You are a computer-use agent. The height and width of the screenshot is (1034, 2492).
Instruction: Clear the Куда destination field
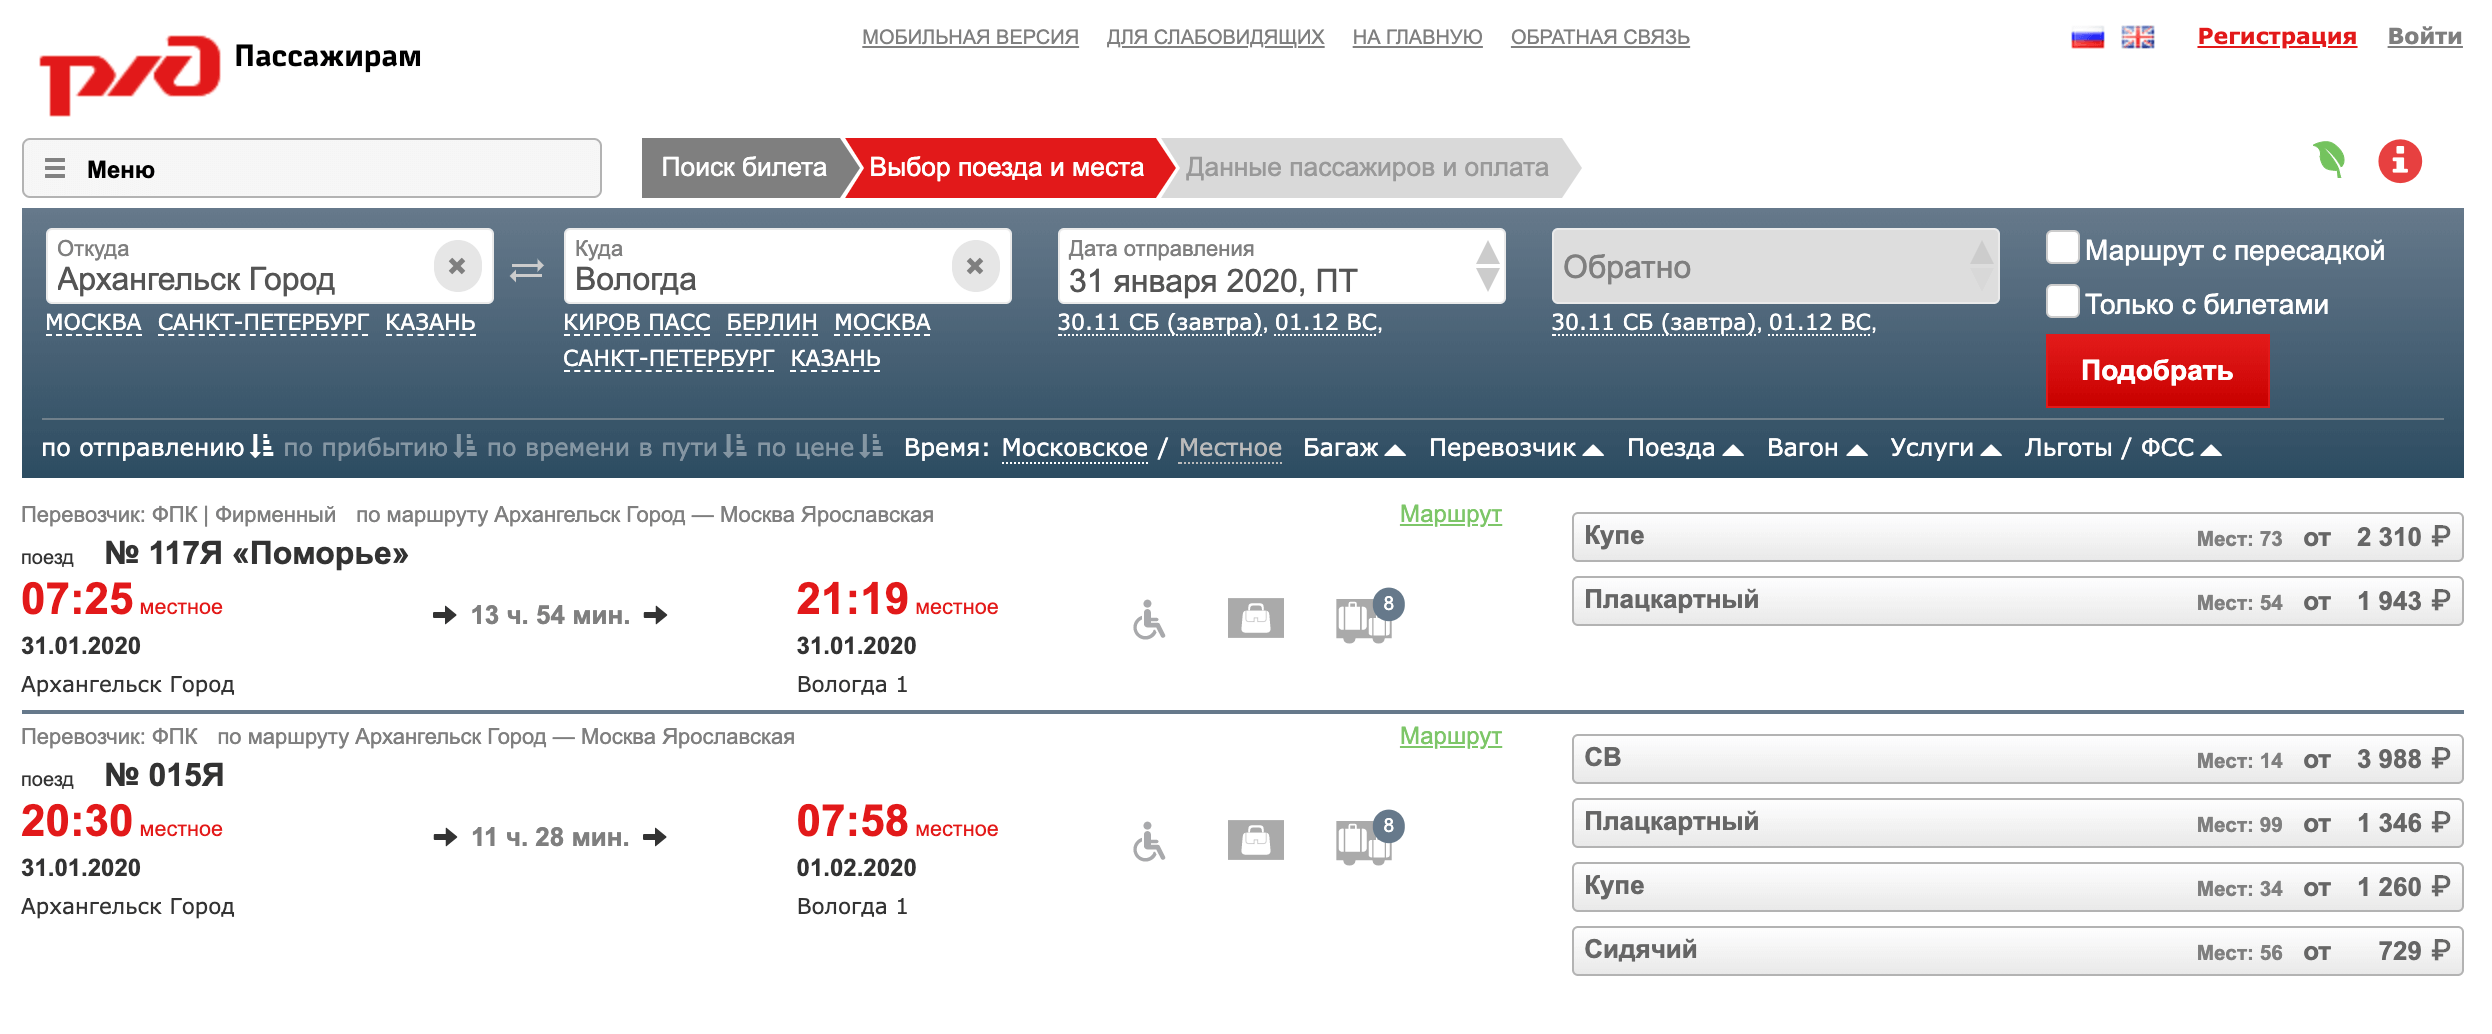click(x=975, y=266)
